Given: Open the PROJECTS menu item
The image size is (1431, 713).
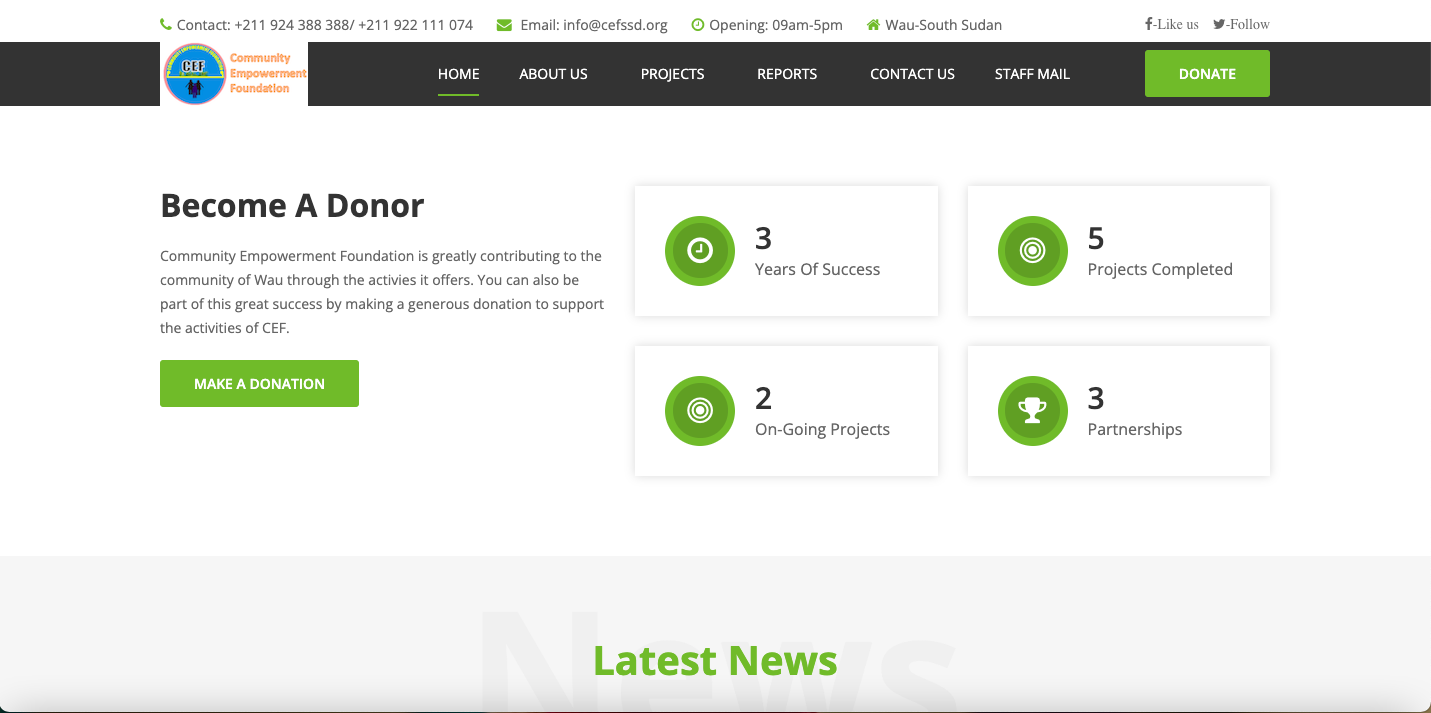Looking at the screenshot, I should (x=673, y=74).
